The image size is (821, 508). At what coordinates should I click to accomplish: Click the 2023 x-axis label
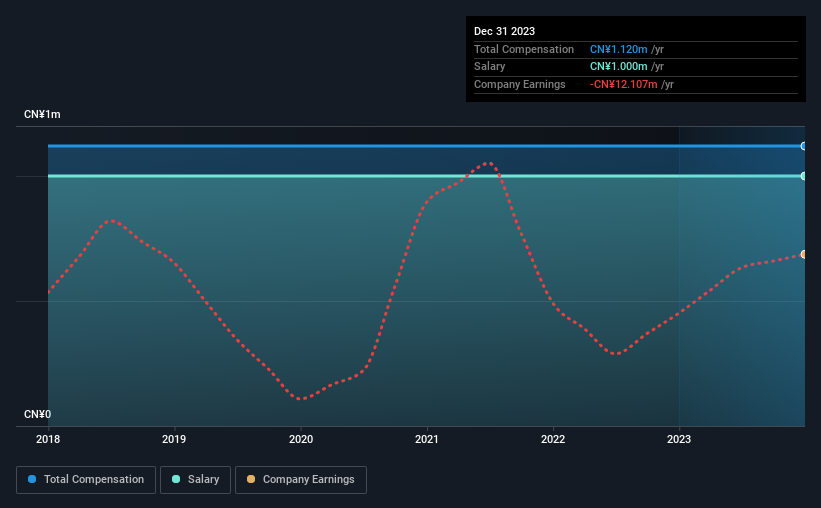[x=679, y=439]
